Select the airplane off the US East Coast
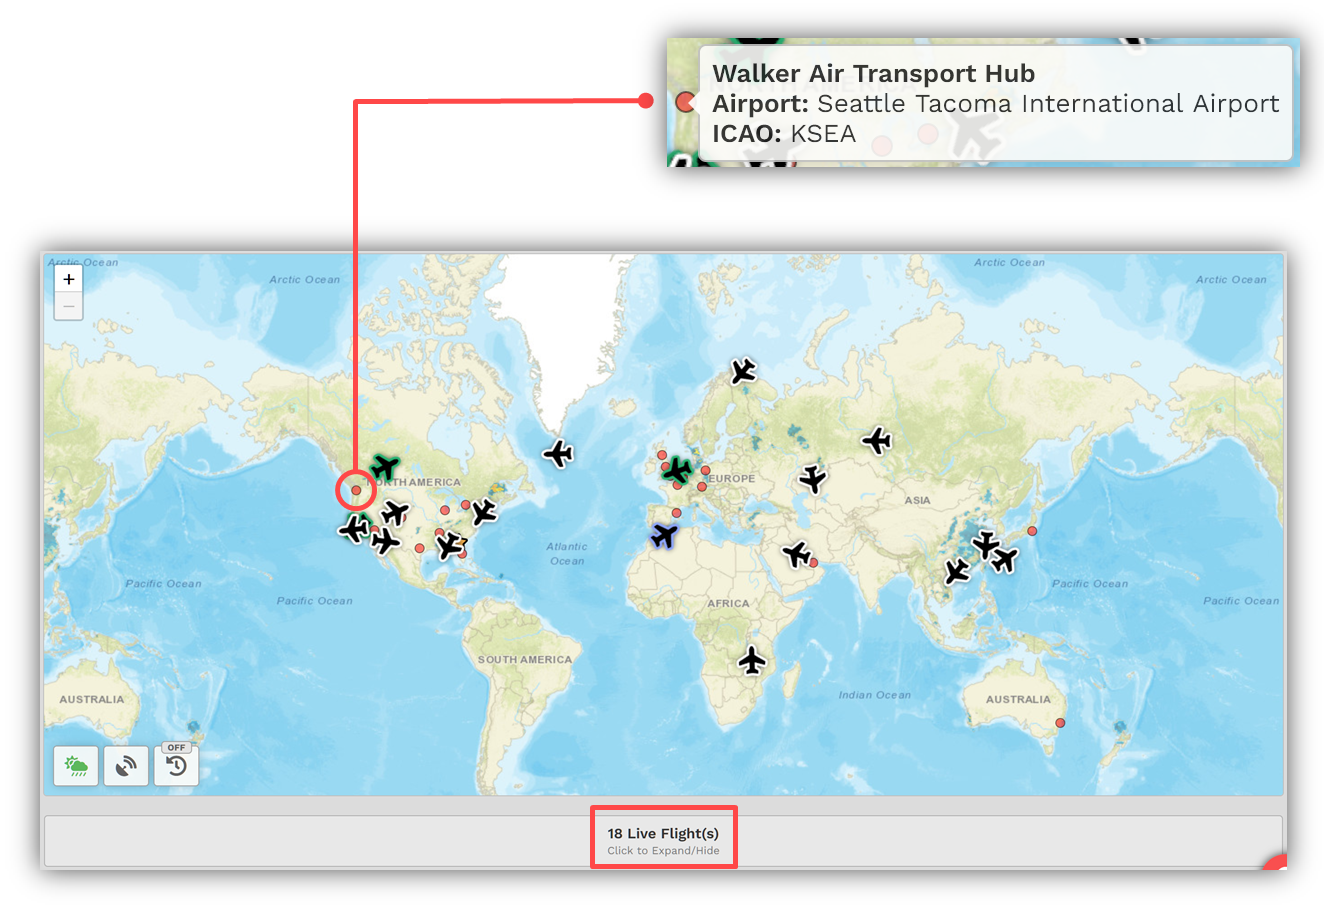Image resolution: width=1324 pixels, height=917 pixels. (x=484, y=512)
